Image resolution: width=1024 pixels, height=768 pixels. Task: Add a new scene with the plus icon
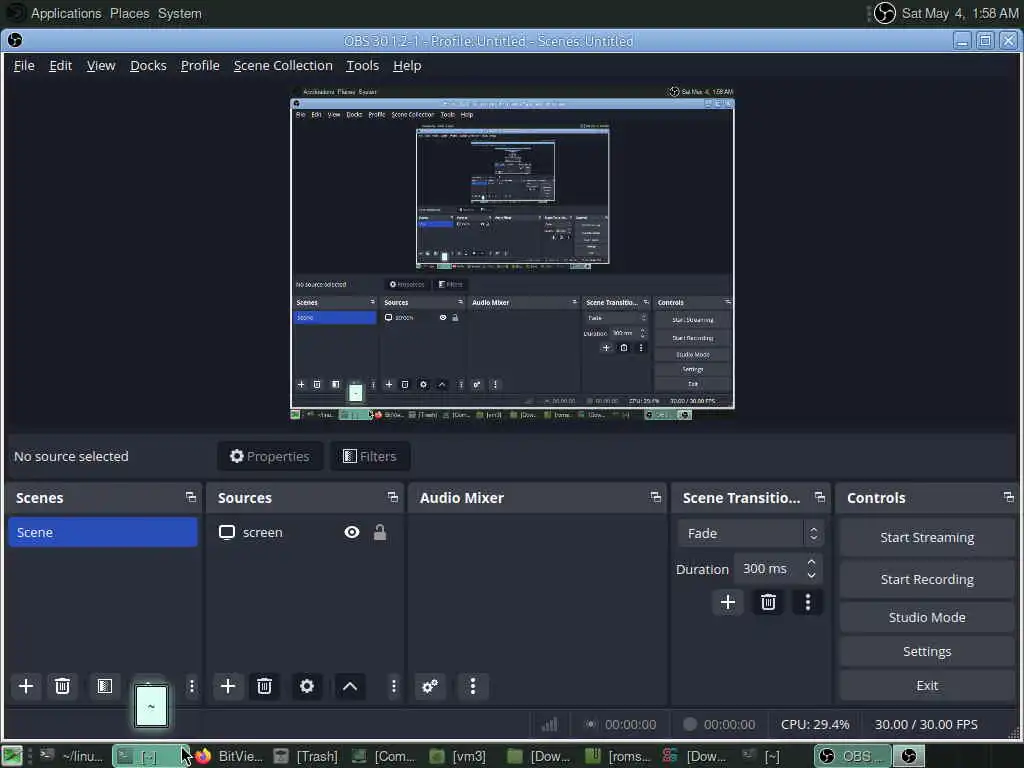tap(26, 686)
